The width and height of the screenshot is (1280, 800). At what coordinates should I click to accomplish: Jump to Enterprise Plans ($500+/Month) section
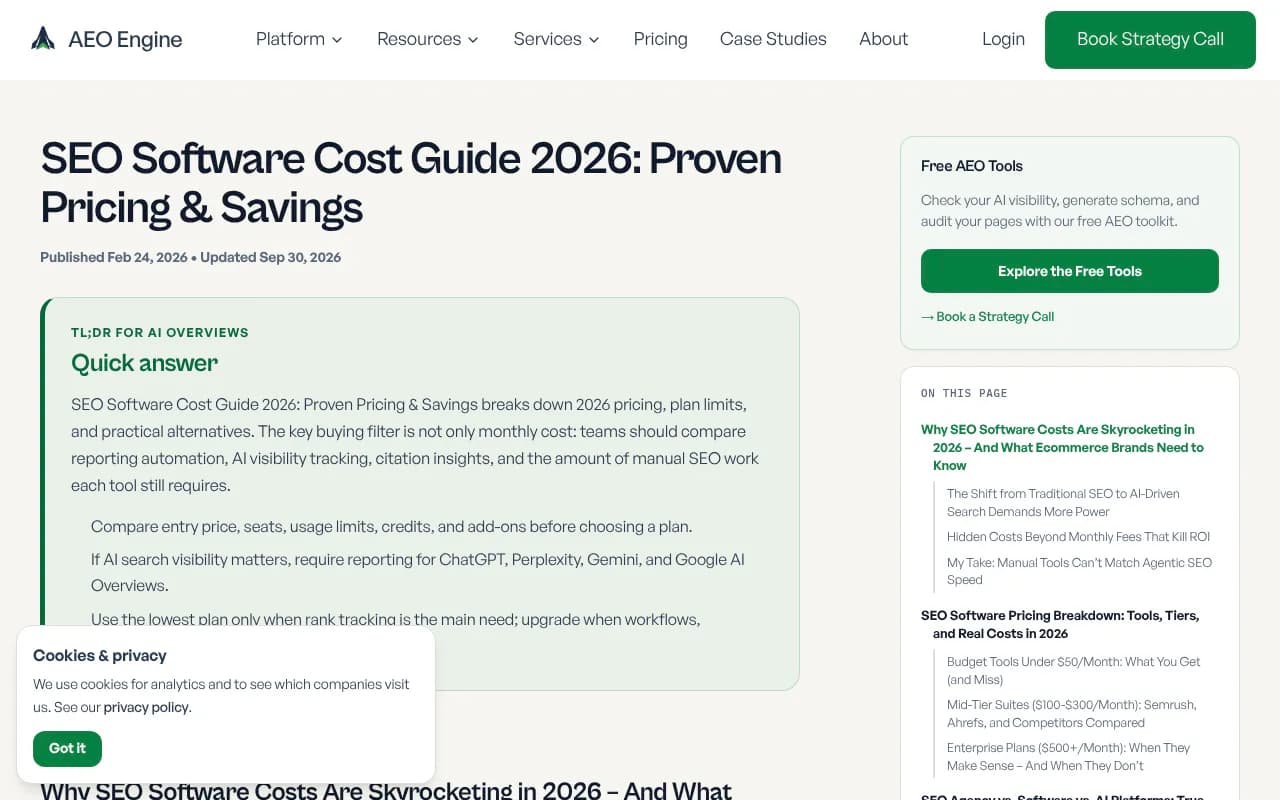click(x=1068, y=756)
